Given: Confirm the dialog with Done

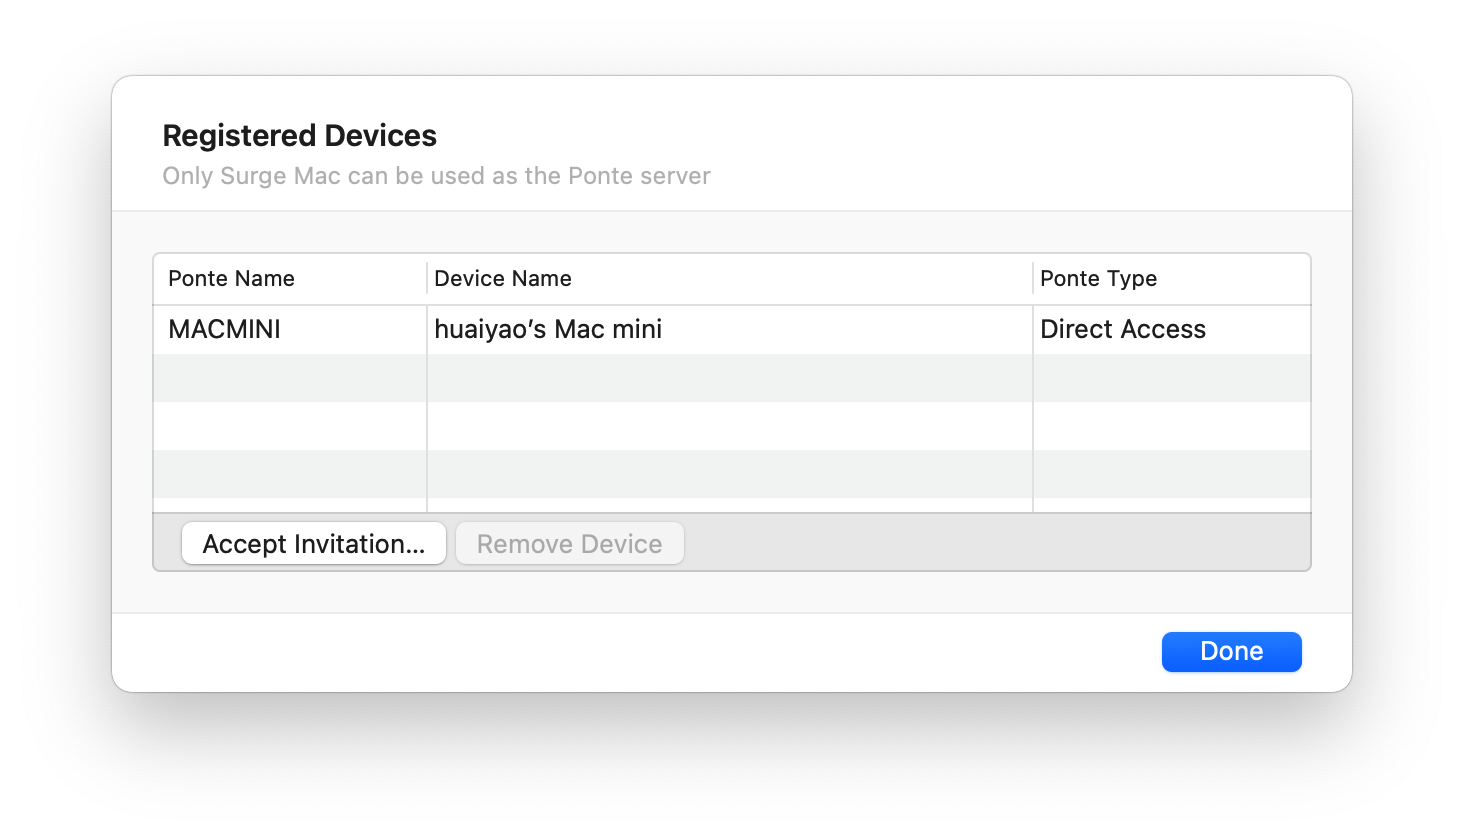Looking at the screenshot, I should 1231,652.
